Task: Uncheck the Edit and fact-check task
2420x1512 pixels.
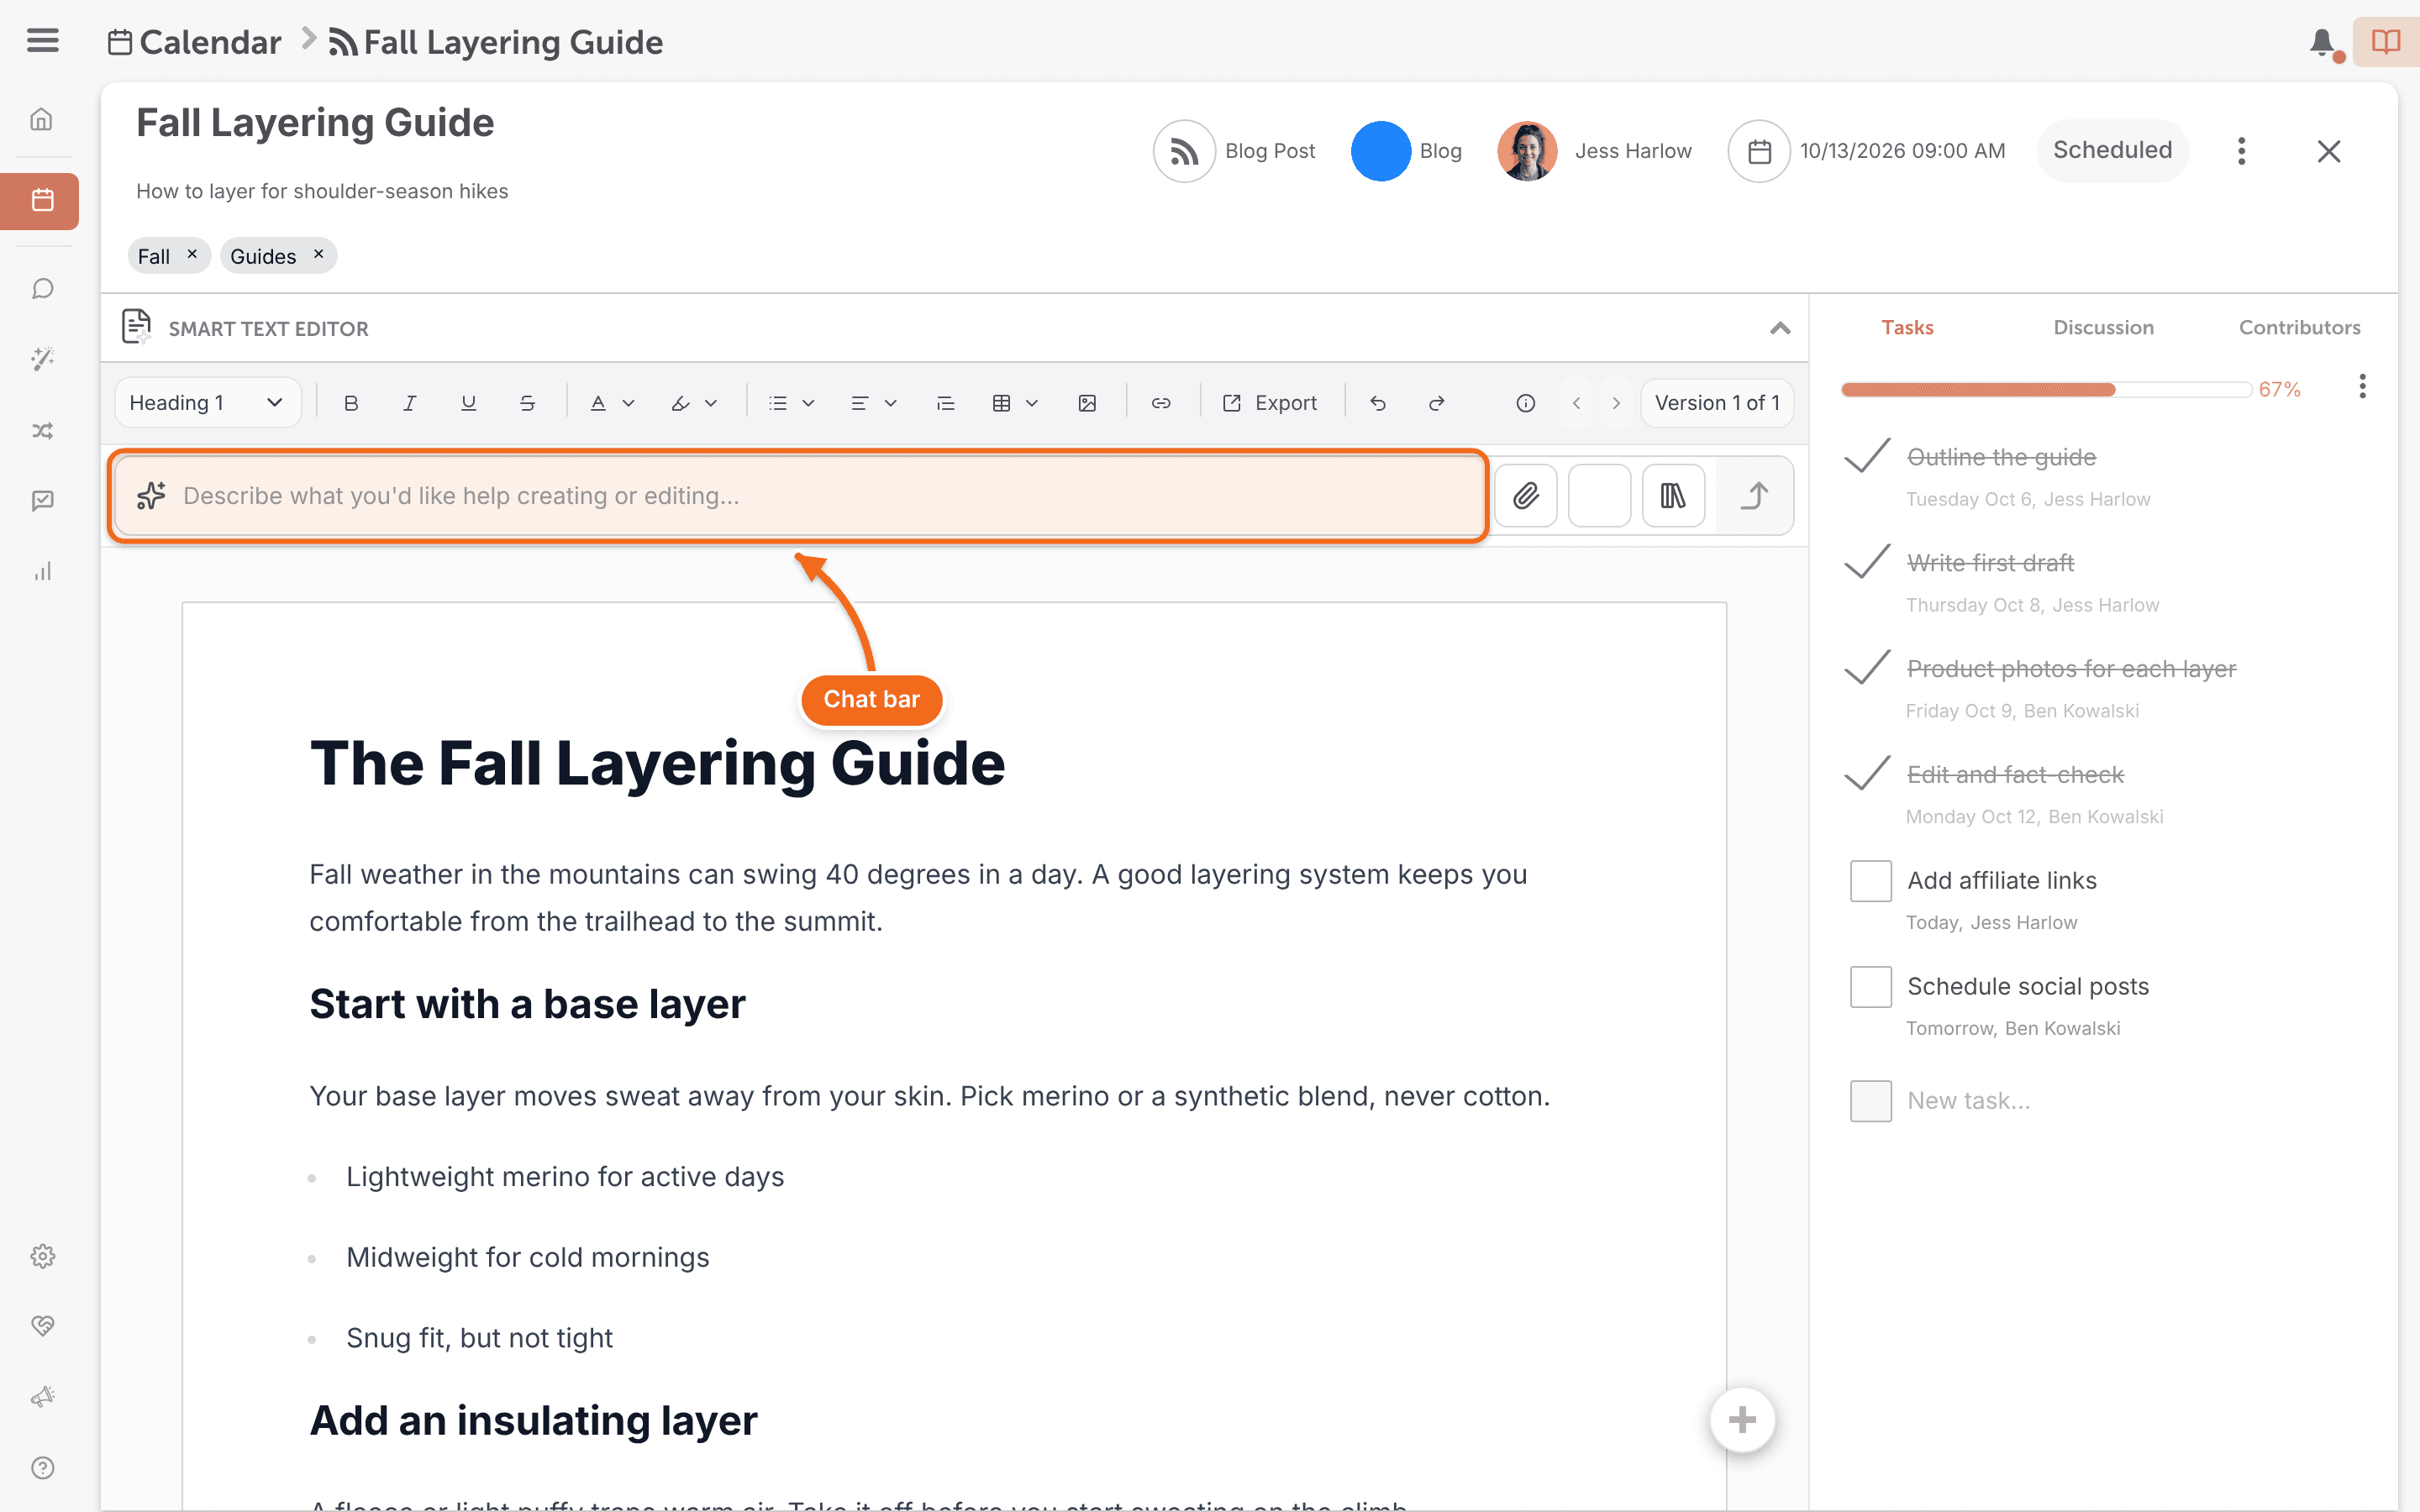Action: point(1867,774)
